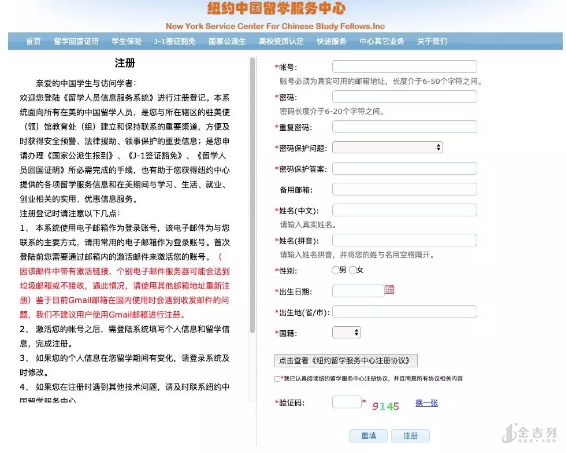This screenshot has height=453, width=566.
Task: Open 留学回国证明 menu item
Action: (76, 42)
